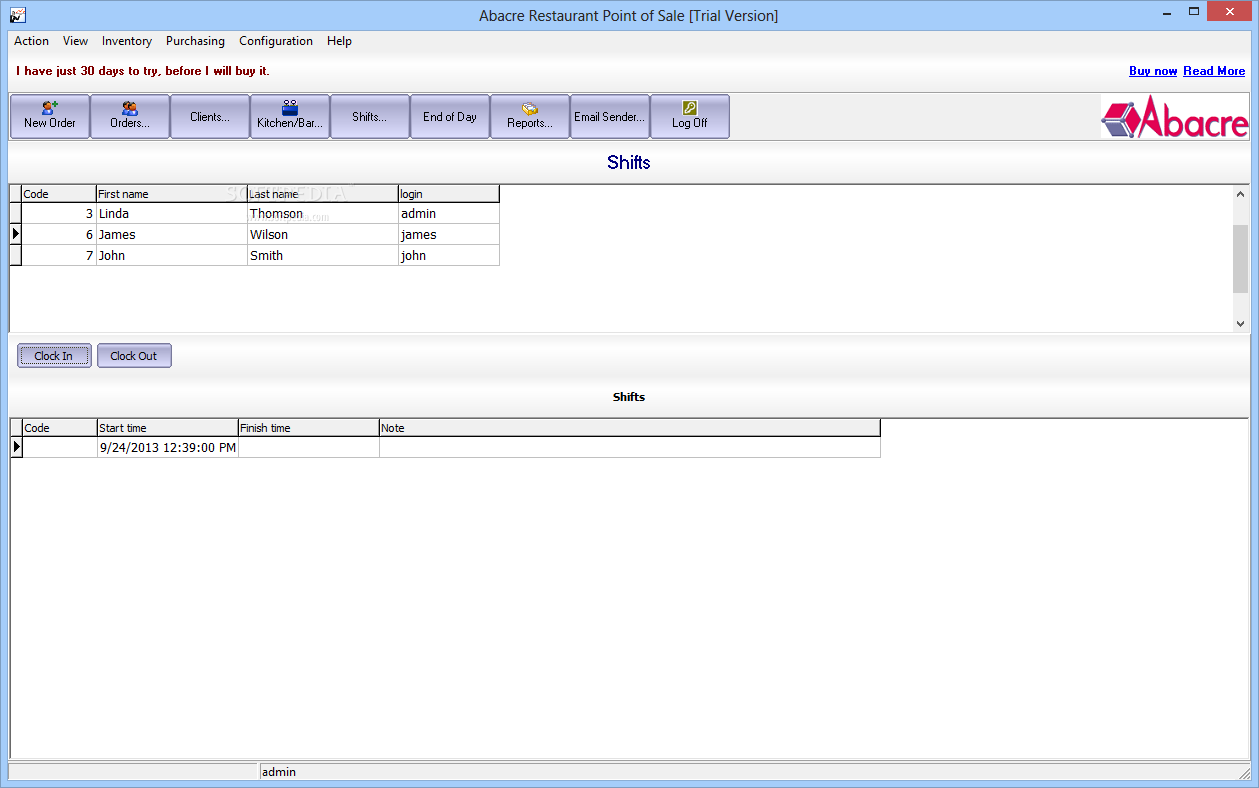Select the admin login cell in the grid

point(449,214)
